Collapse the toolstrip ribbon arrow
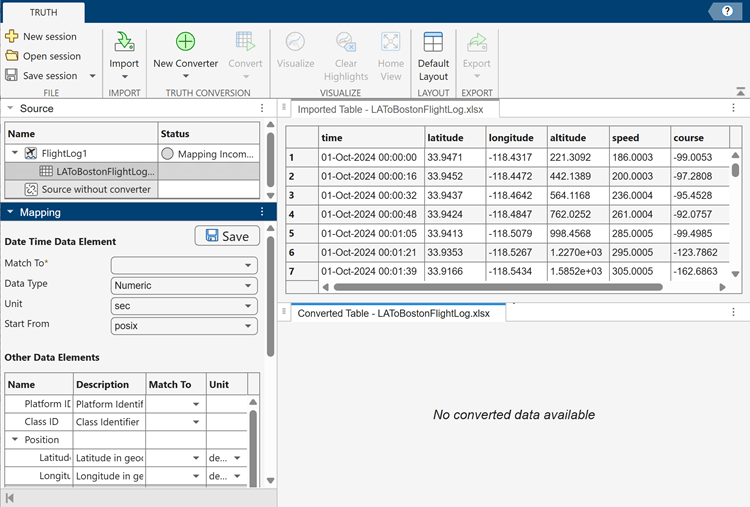 (740, 91)
